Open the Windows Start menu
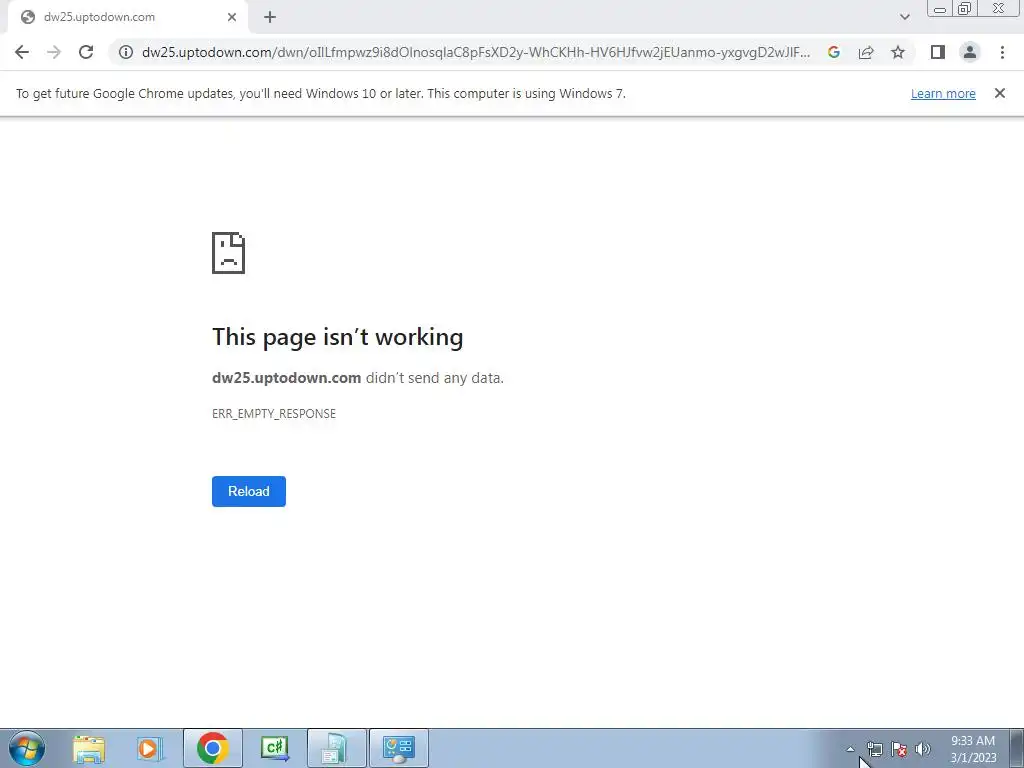 (x=27, y=748)
